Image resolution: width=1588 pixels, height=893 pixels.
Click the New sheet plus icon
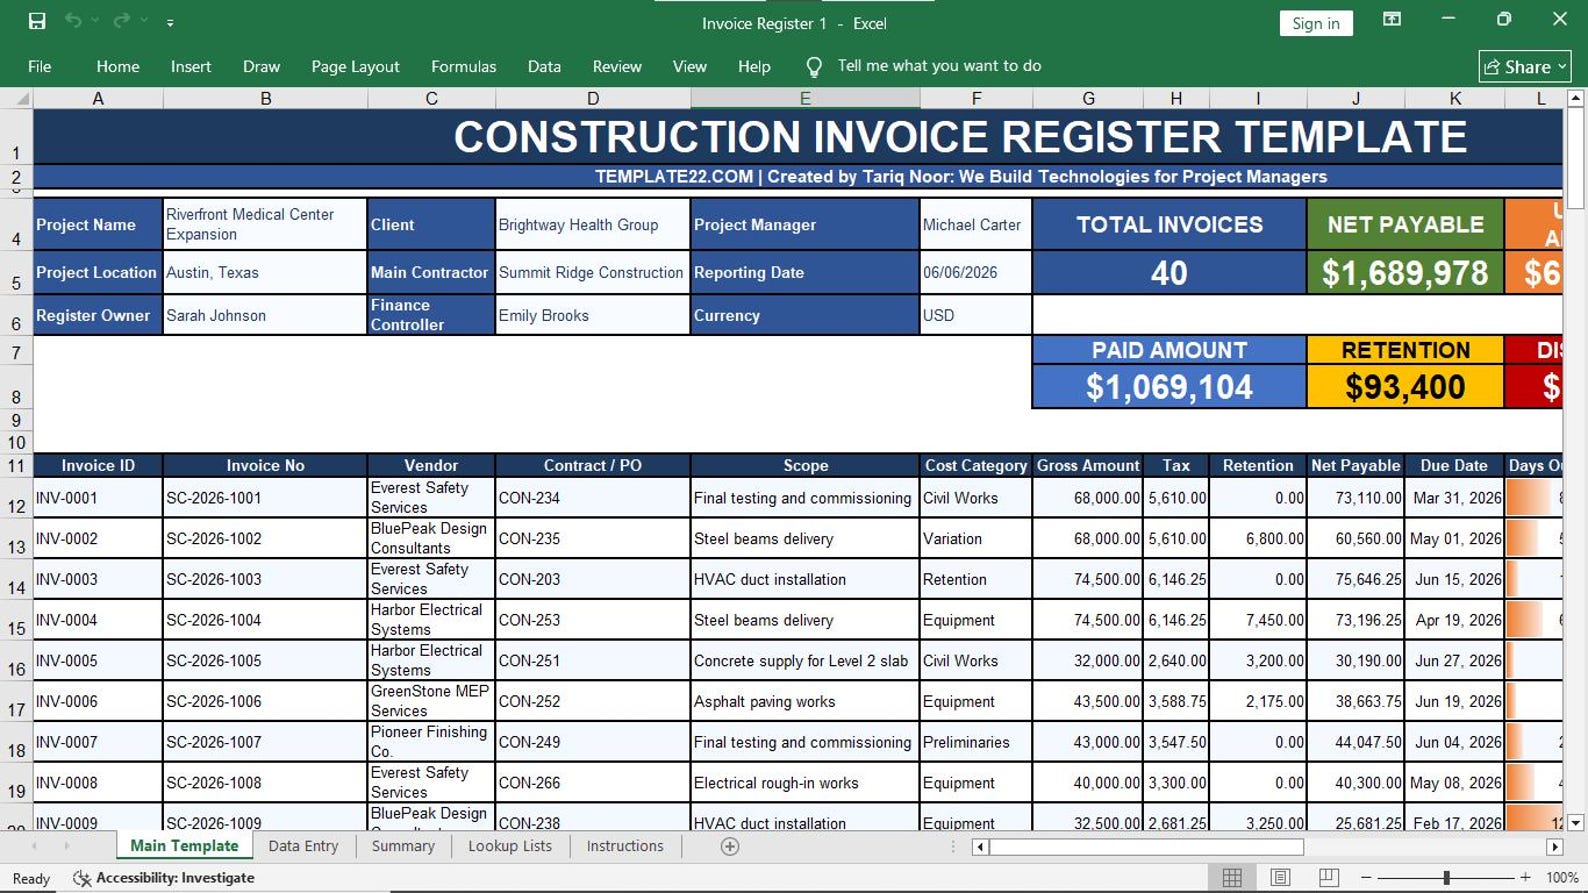click(730, 847)
